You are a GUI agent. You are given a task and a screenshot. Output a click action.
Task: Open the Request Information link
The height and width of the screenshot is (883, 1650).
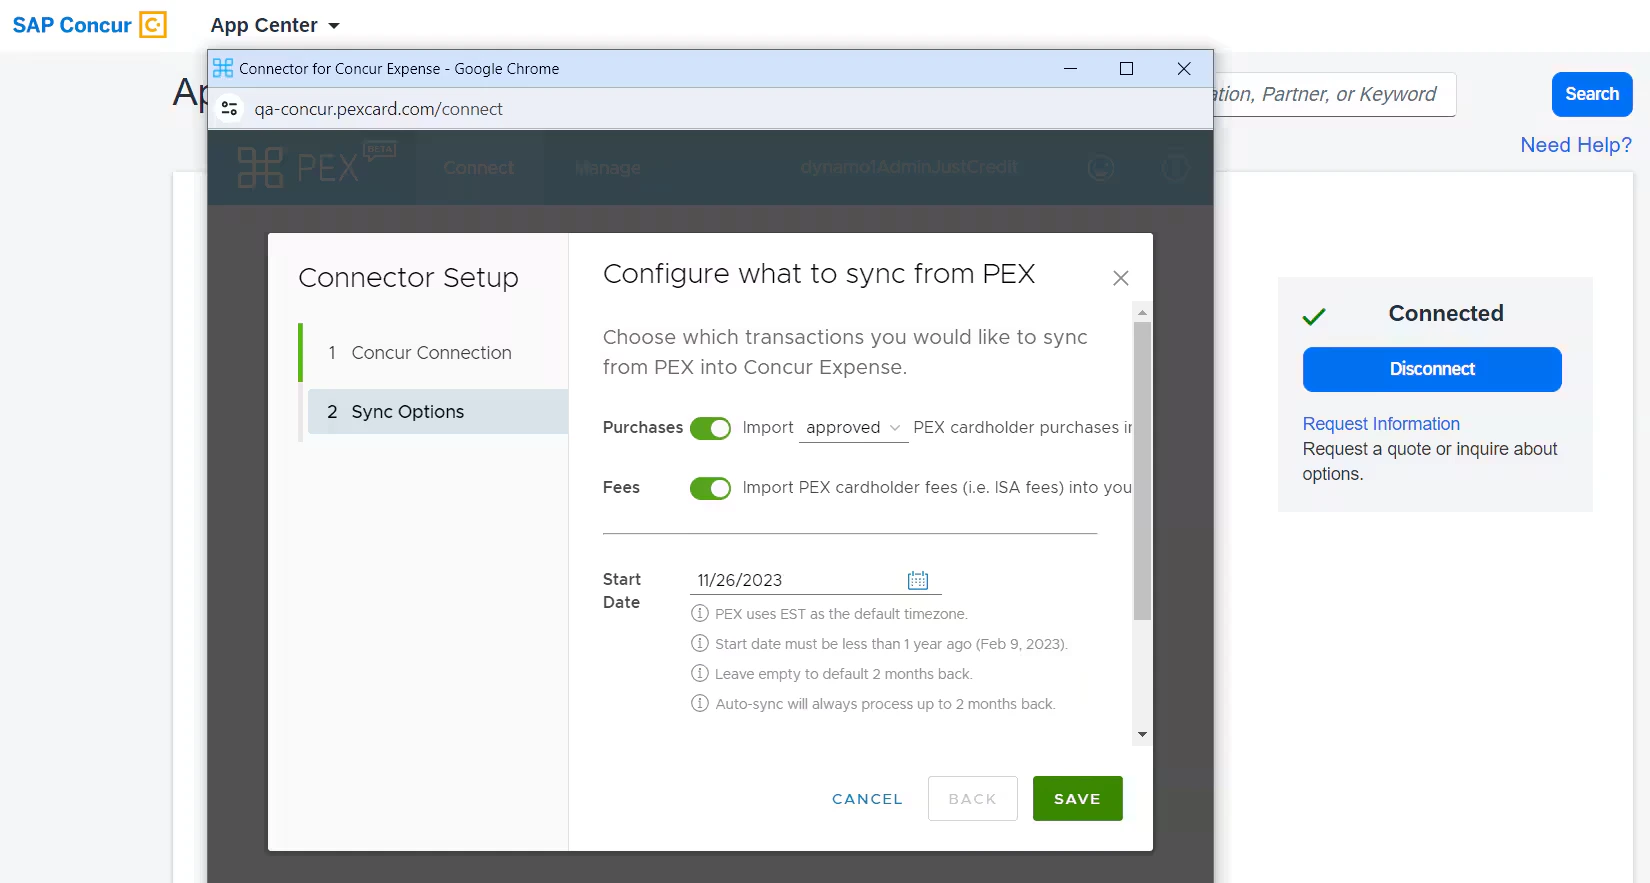[1381, 424]
